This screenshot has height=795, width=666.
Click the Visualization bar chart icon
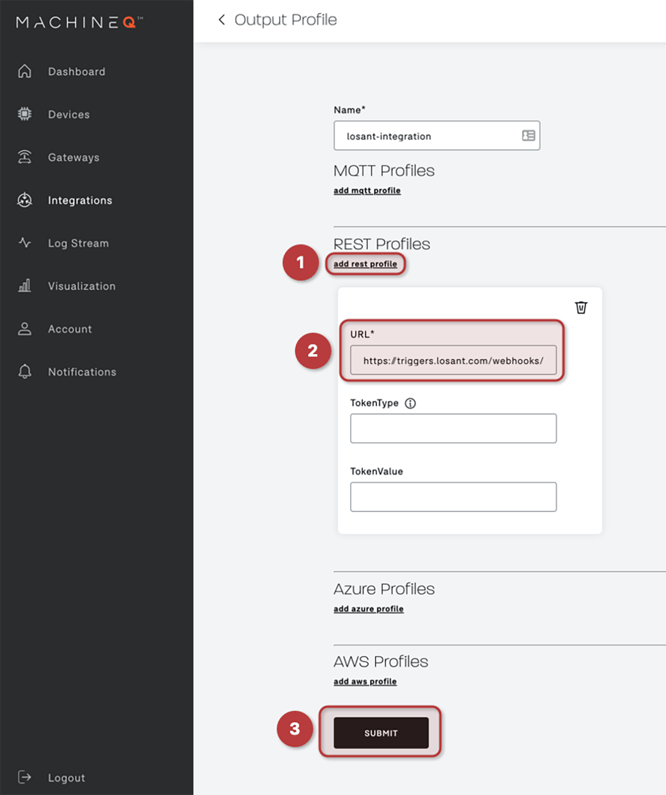coord(25,286)
